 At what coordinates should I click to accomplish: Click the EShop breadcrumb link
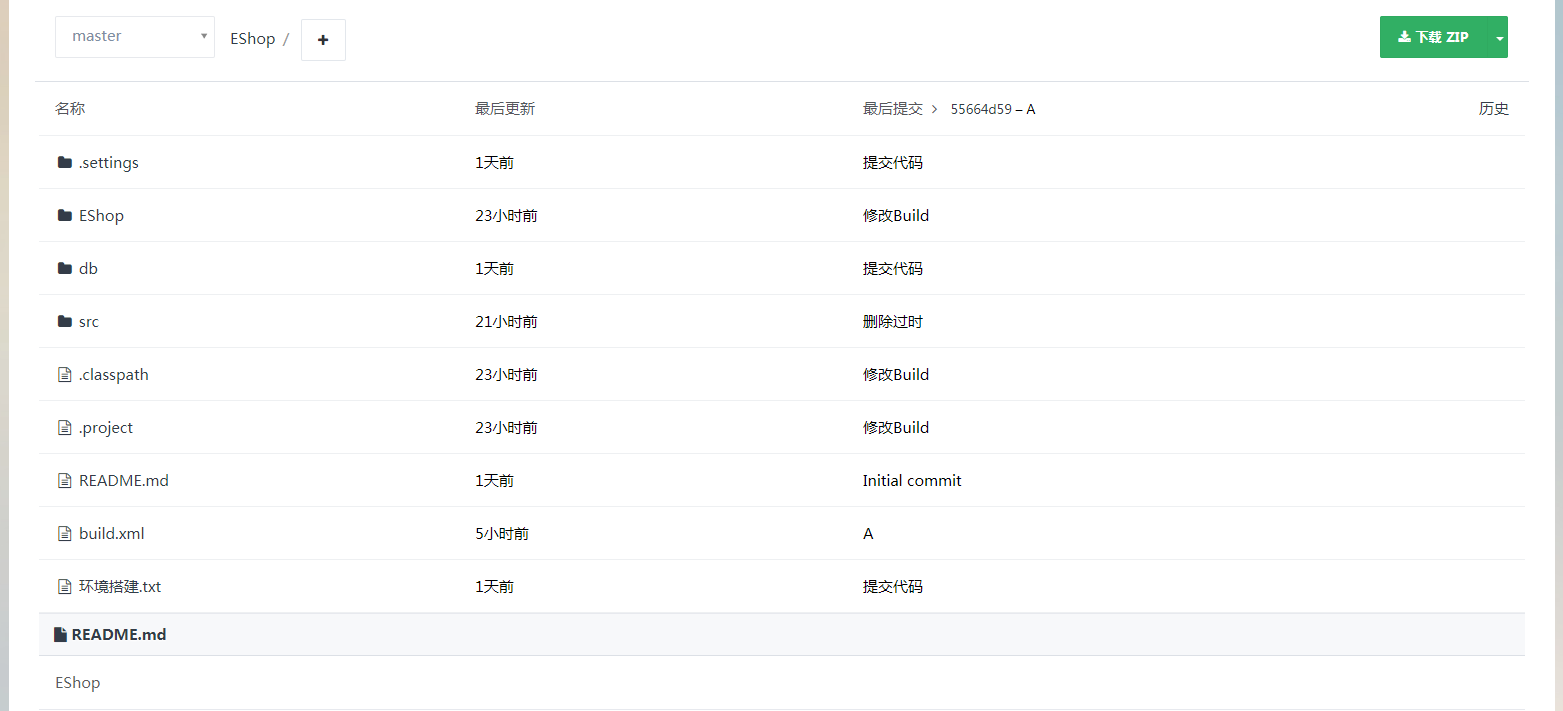click(252, 39)
